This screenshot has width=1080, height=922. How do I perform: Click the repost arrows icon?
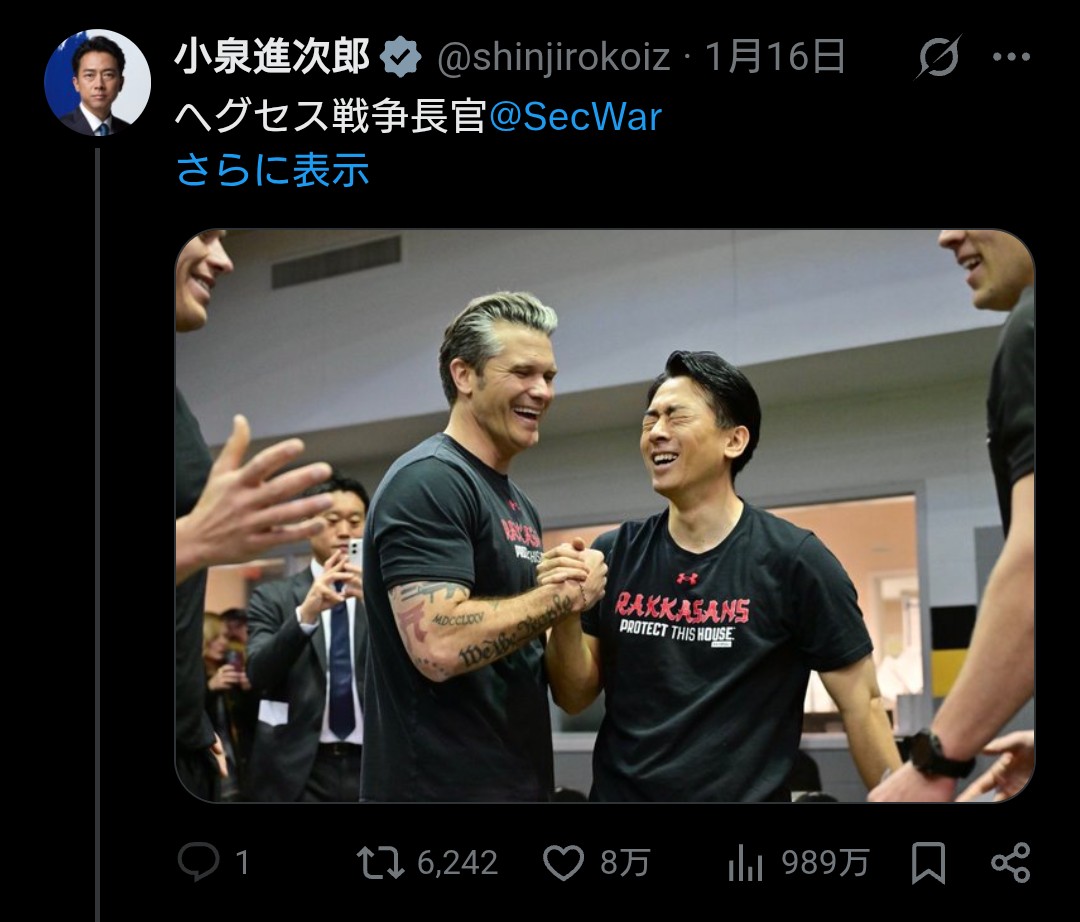tap(380, 863)
